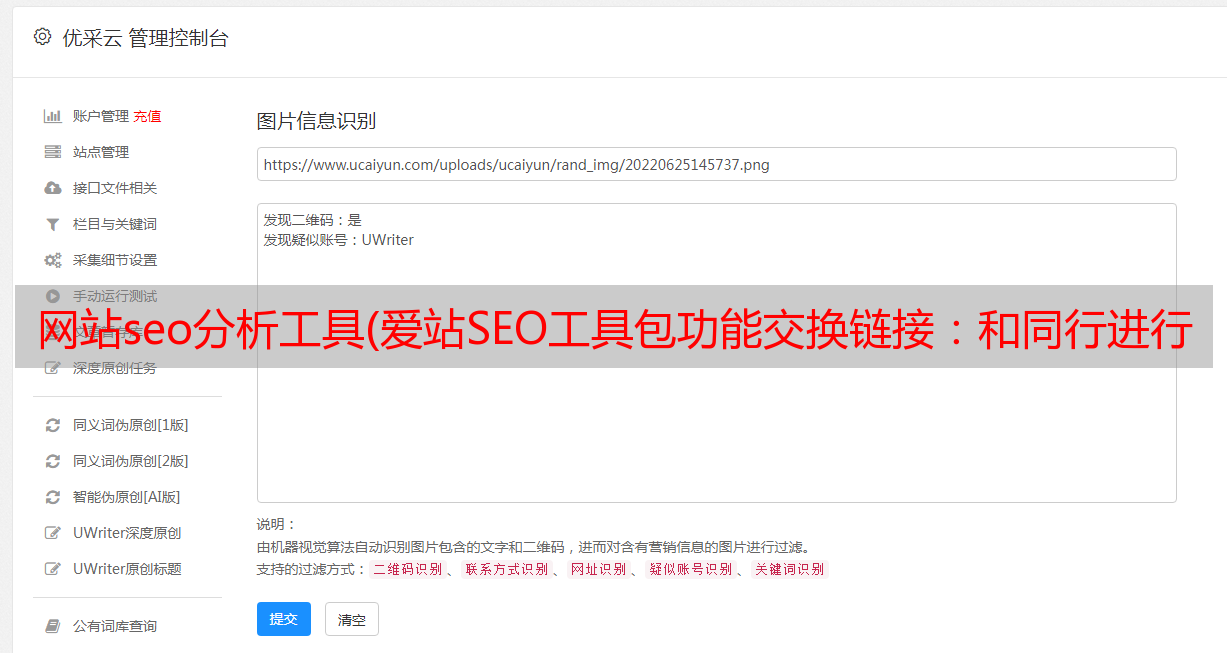1227x653 pixels.
Task: Select 接口文件相关 in sidebar
Action: (115, 188)
